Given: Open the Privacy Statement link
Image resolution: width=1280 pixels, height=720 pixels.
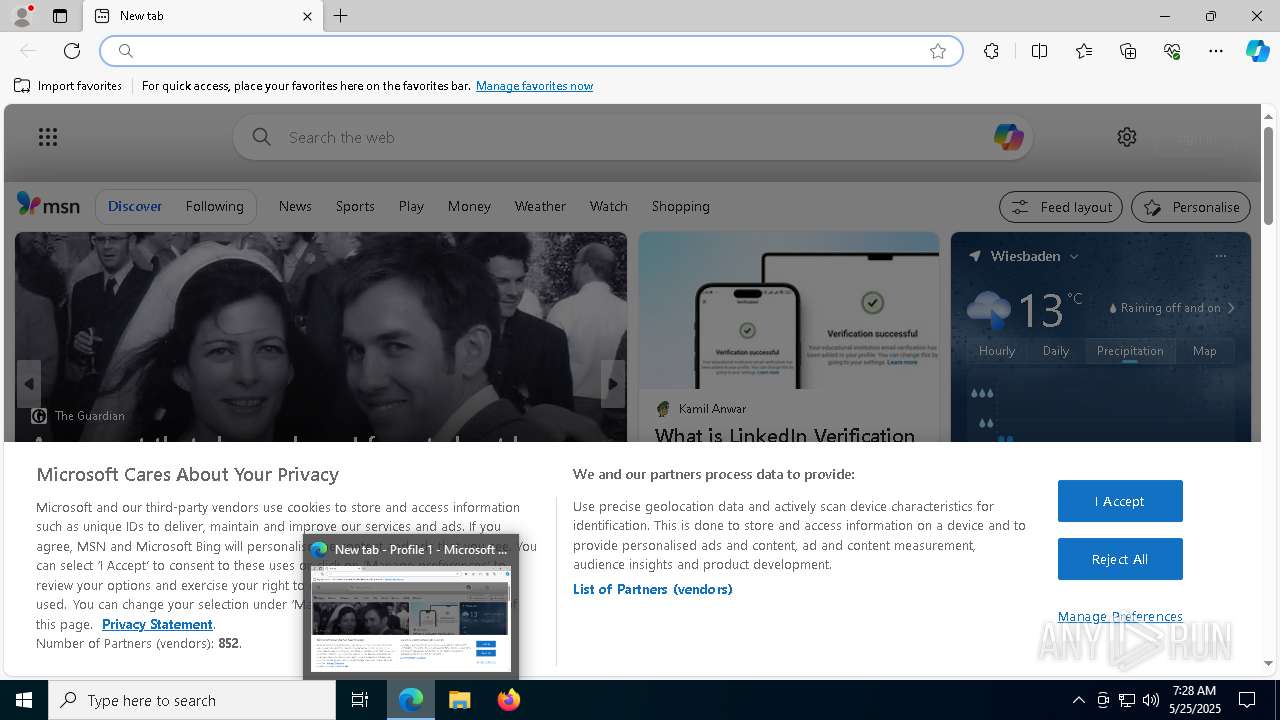Looking at the screenshot, I should coord(157,624).
